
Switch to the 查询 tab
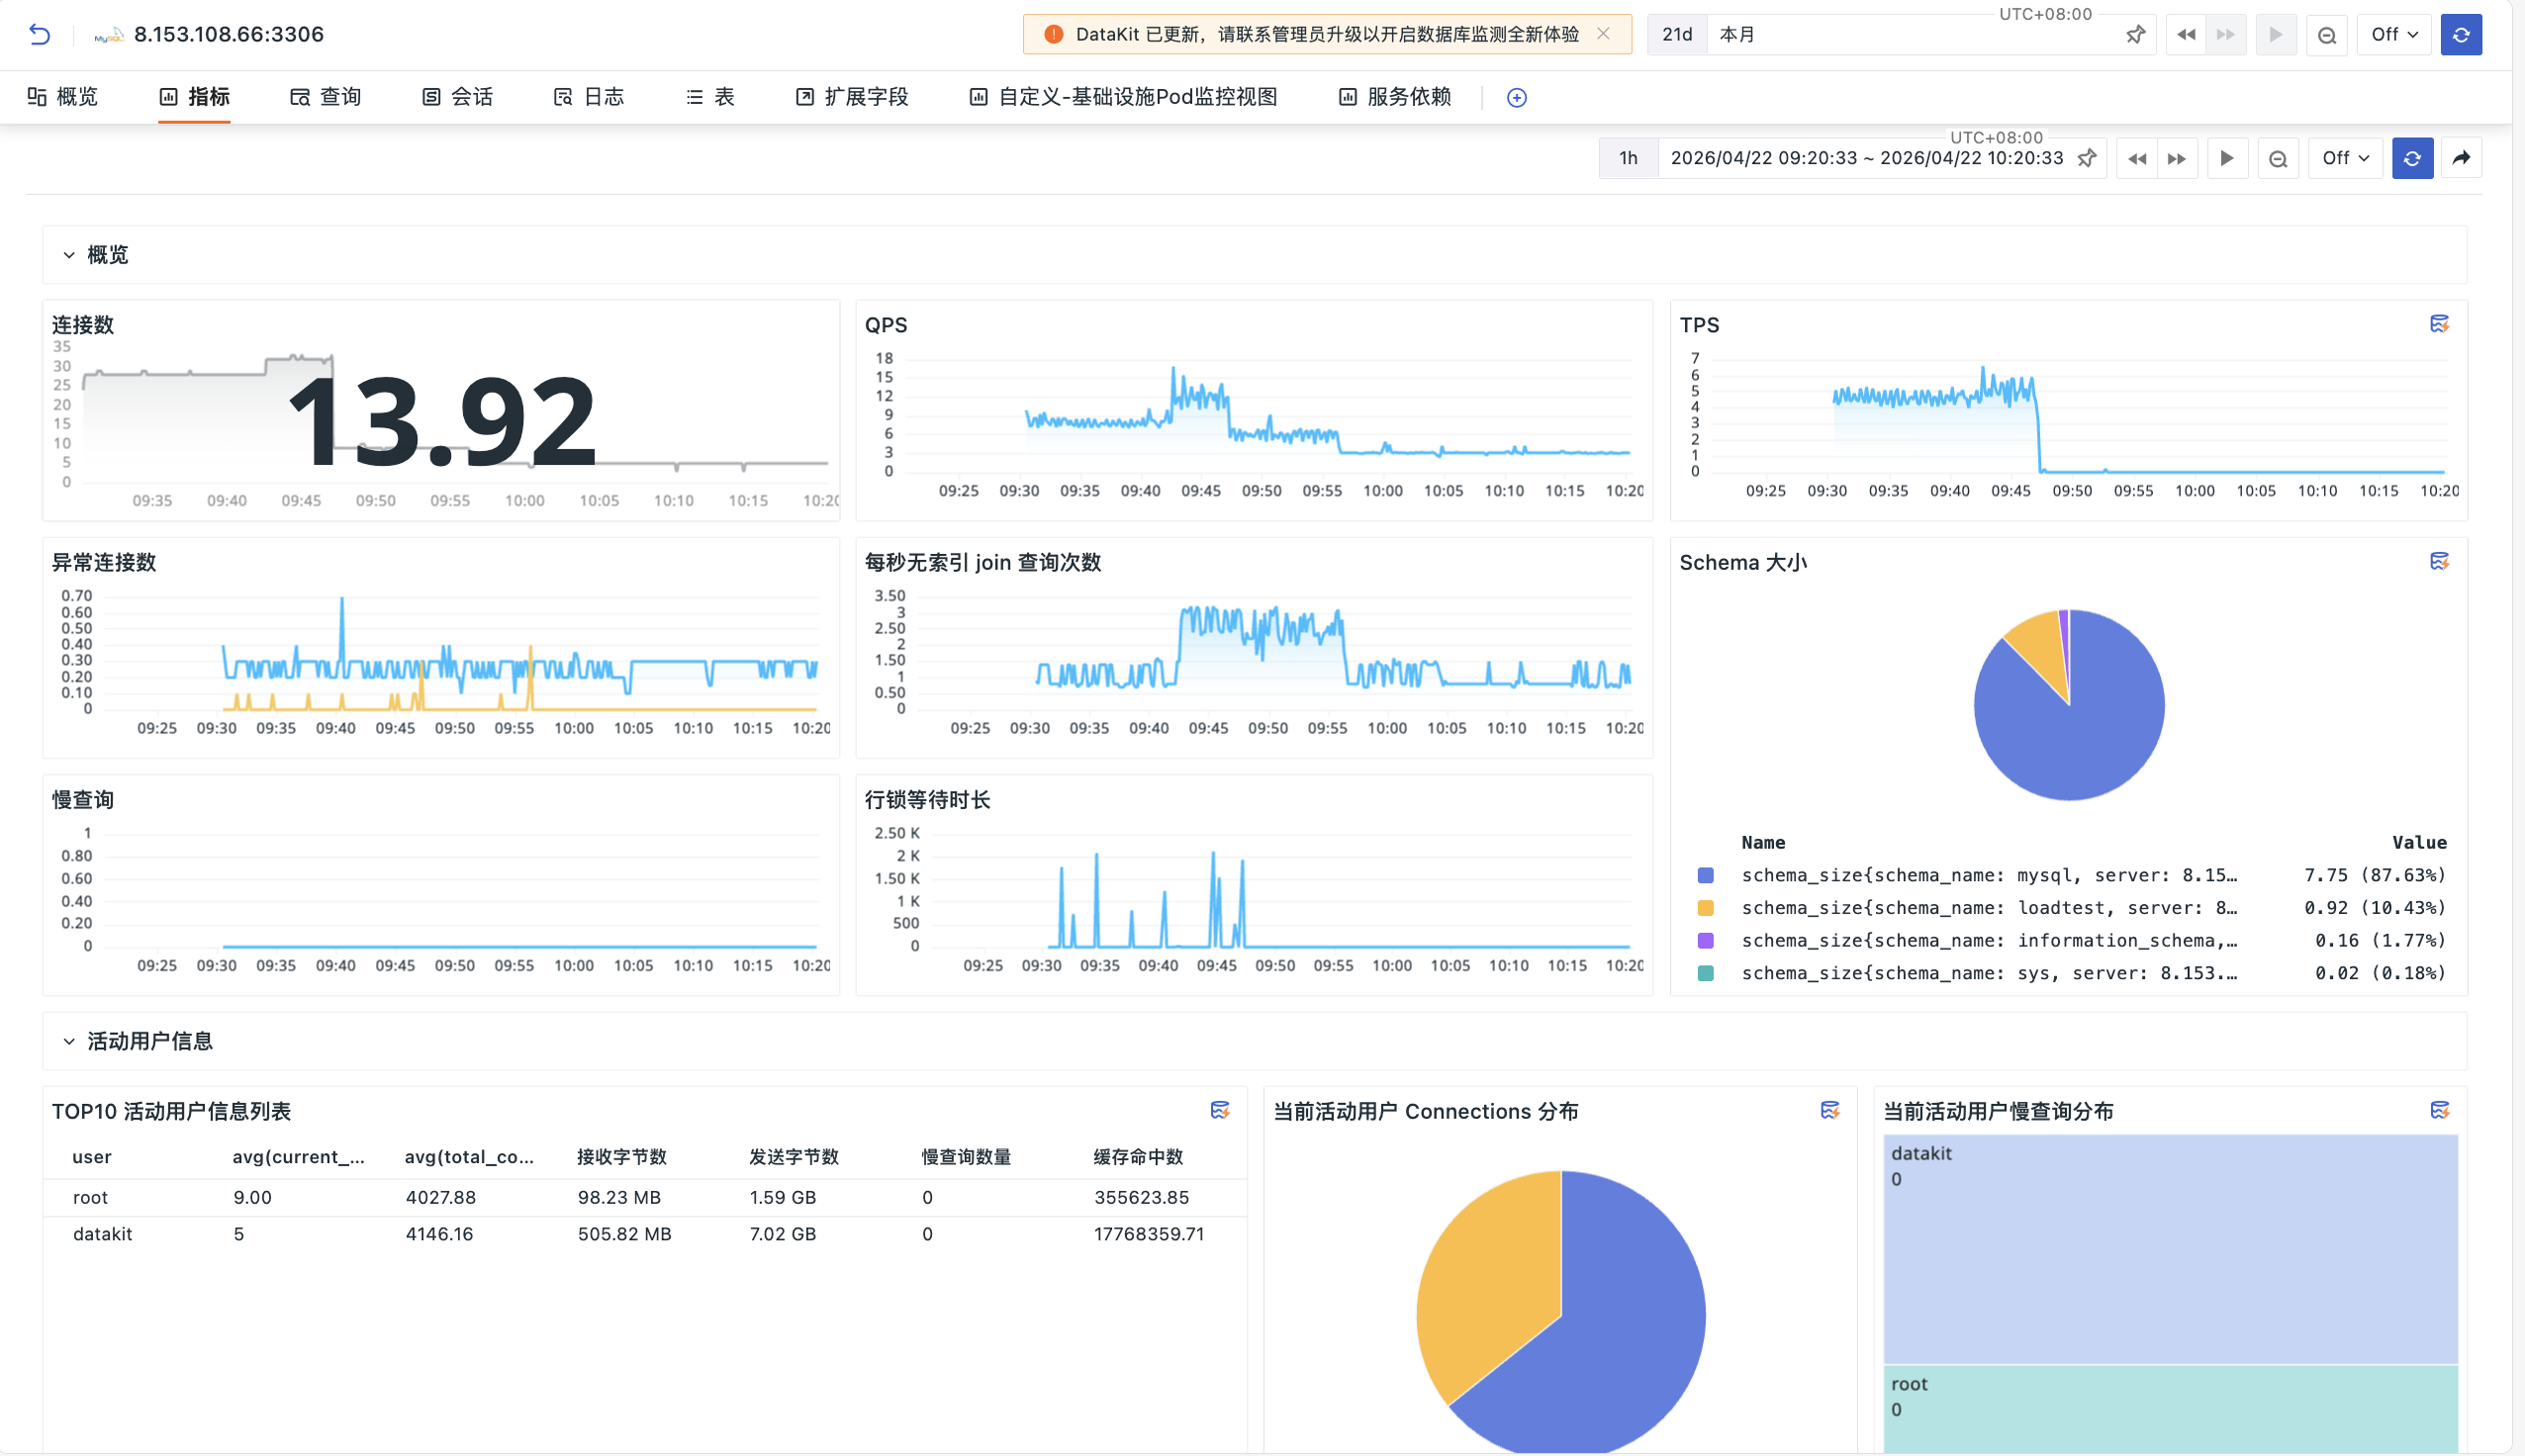325,97
